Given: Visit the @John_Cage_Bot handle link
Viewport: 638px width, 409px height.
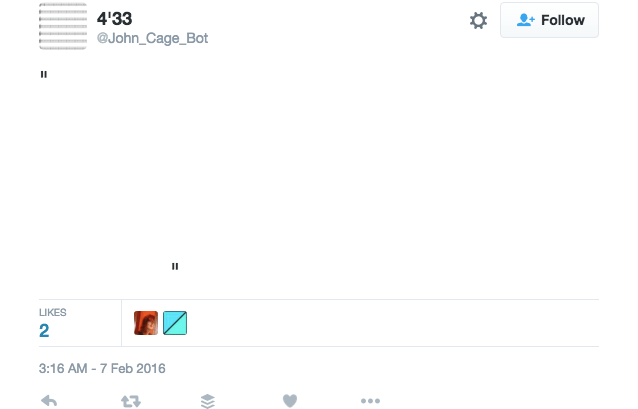Looking at the screenshot, I should tap(152, 38).
